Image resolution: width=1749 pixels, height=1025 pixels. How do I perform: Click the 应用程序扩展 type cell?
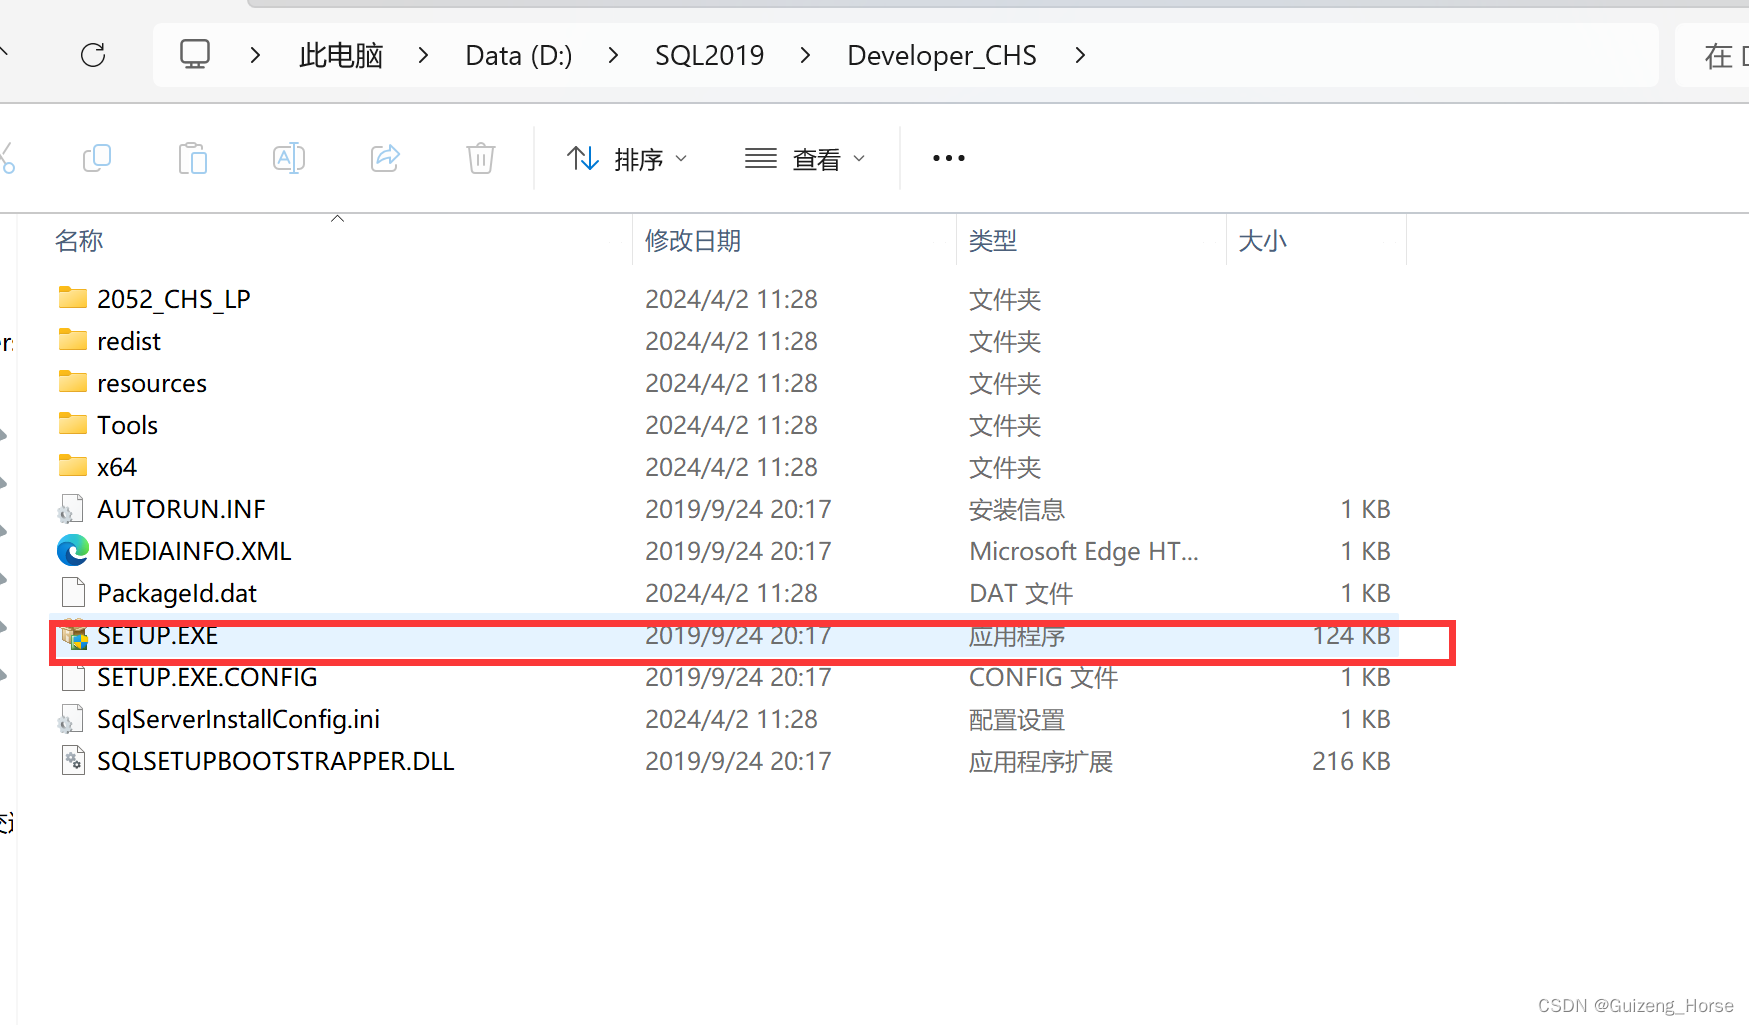pos(1041,761)
